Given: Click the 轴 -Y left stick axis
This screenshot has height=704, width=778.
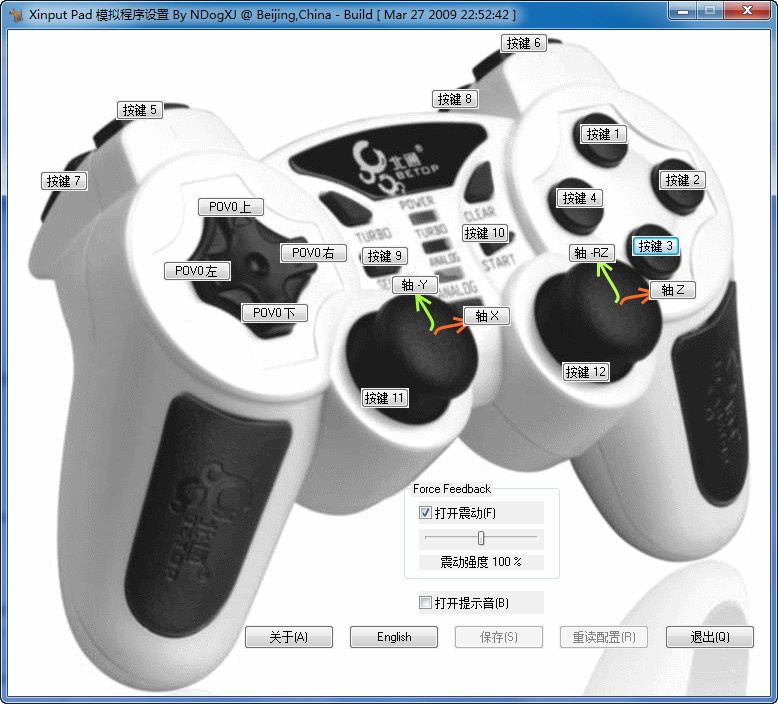Looking at the screenshot, I should [415, 285].
